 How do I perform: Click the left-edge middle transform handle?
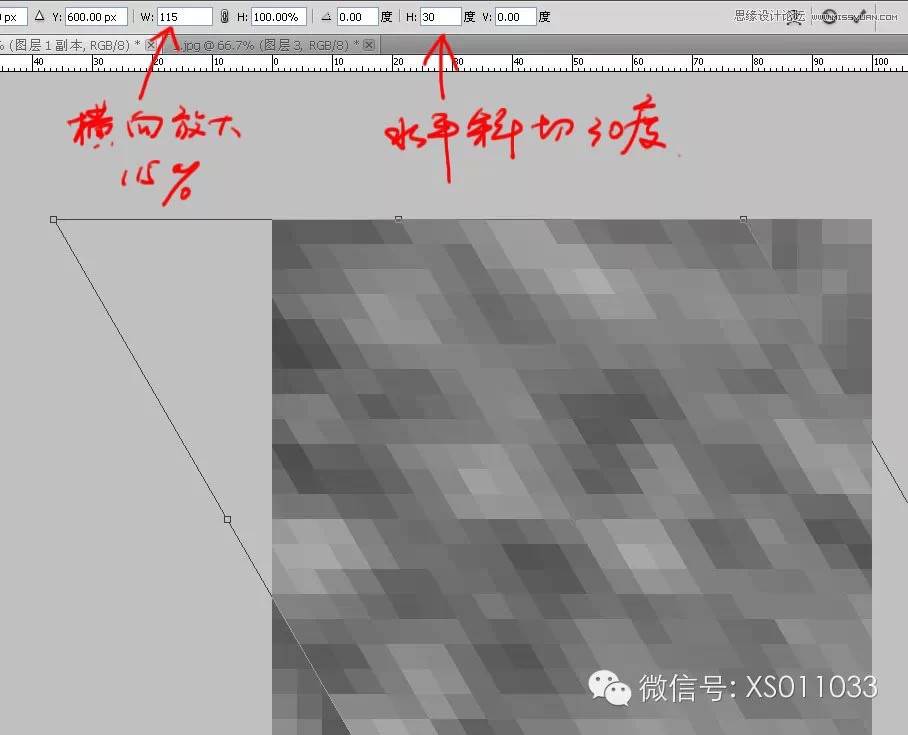[228, 520]
